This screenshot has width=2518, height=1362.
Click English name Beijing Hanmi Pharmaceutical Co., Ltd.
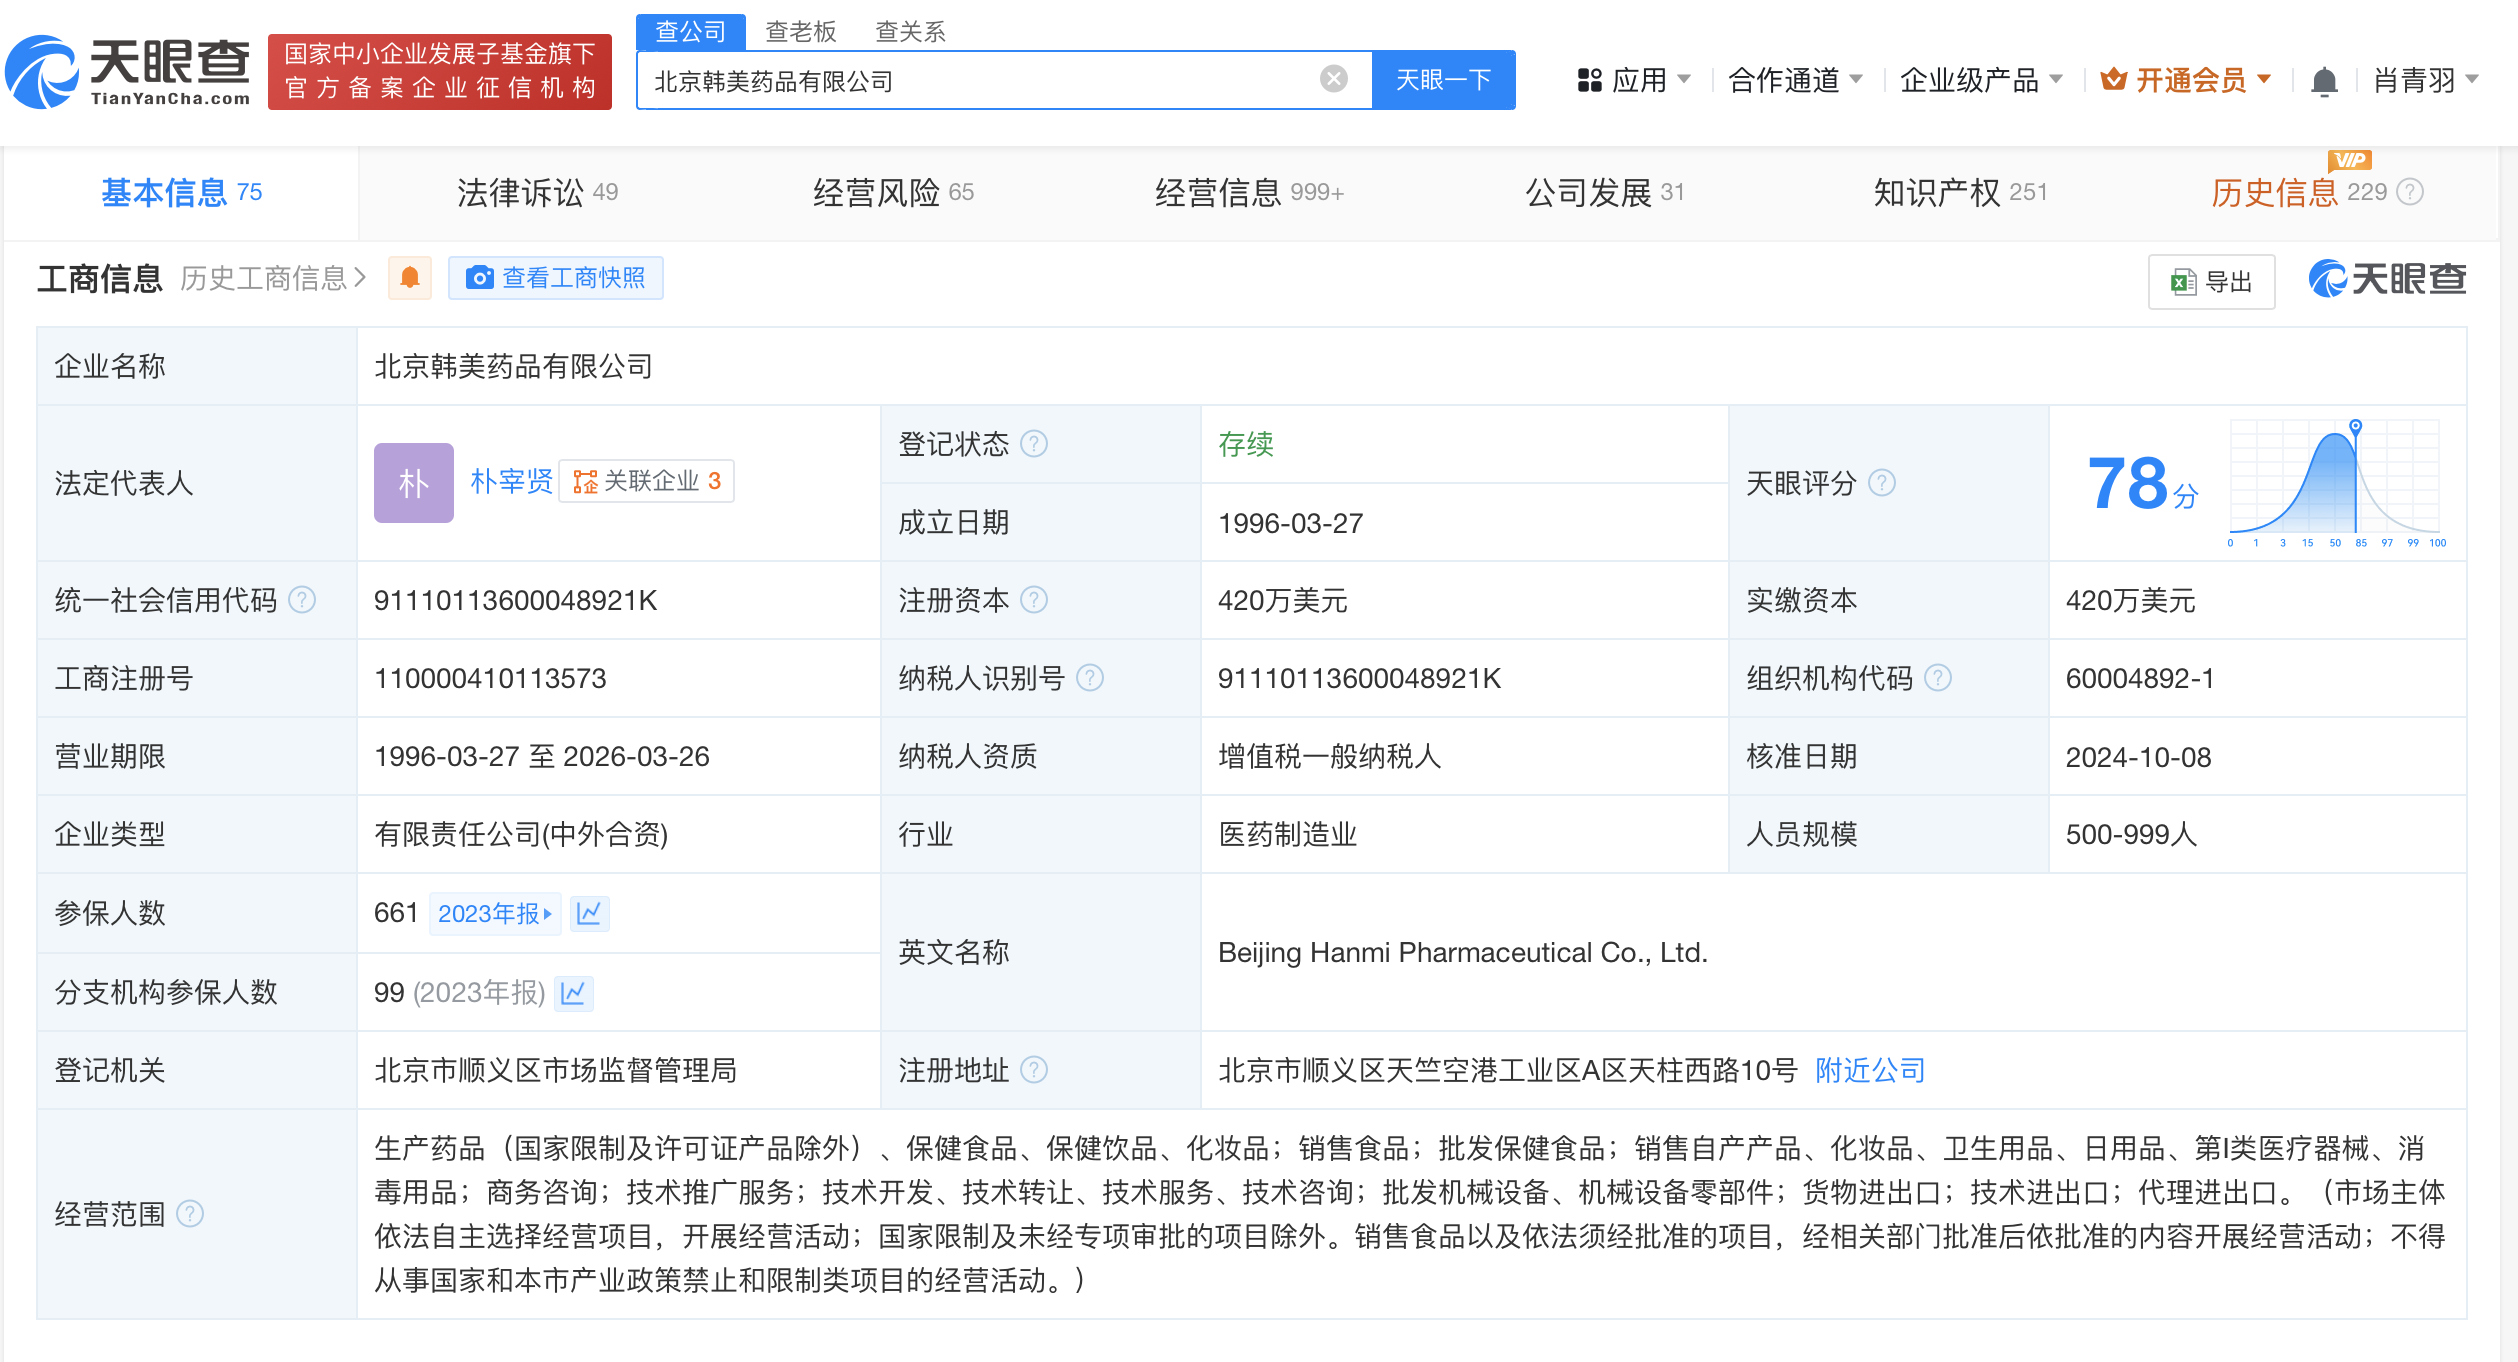[1462, 952]
